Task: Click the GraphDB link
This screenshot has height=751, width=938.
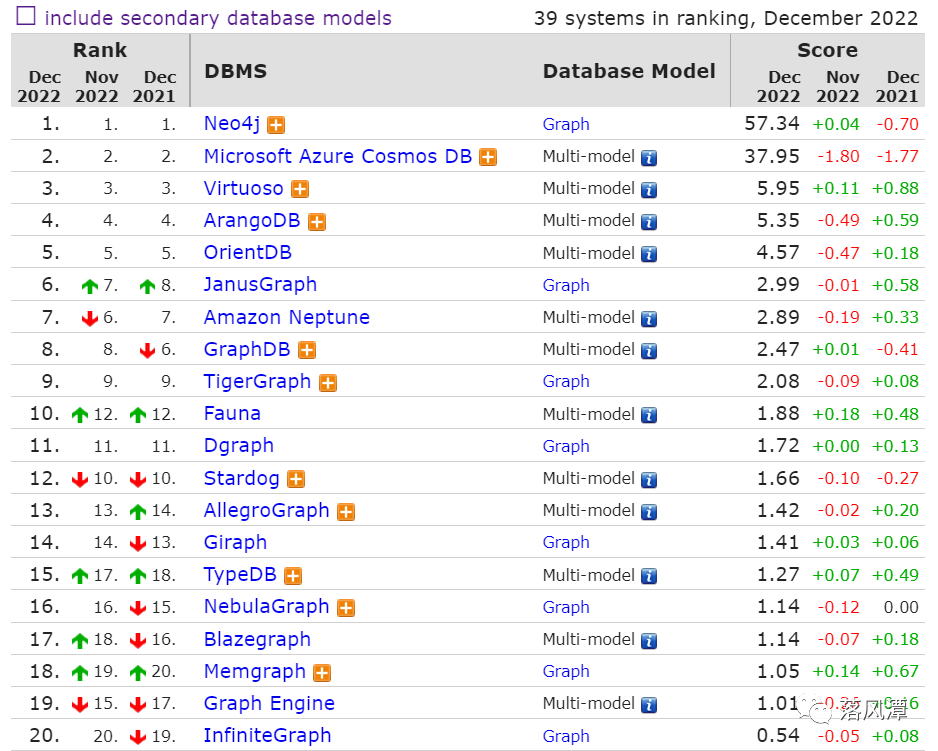Action: [247, 349]
